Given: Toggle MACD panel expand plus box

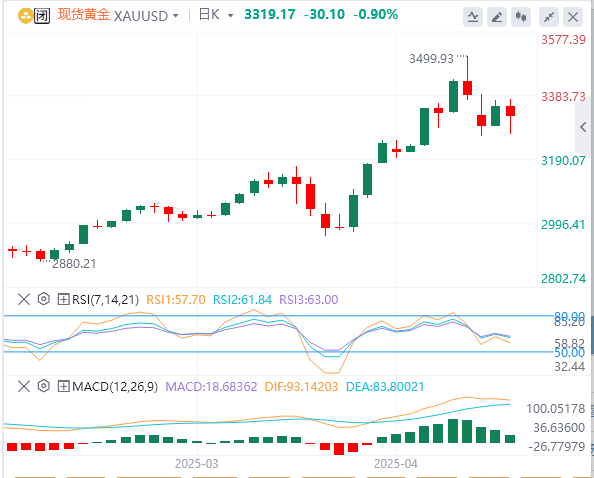Looking at the screenshot, I should pos(63,387).
